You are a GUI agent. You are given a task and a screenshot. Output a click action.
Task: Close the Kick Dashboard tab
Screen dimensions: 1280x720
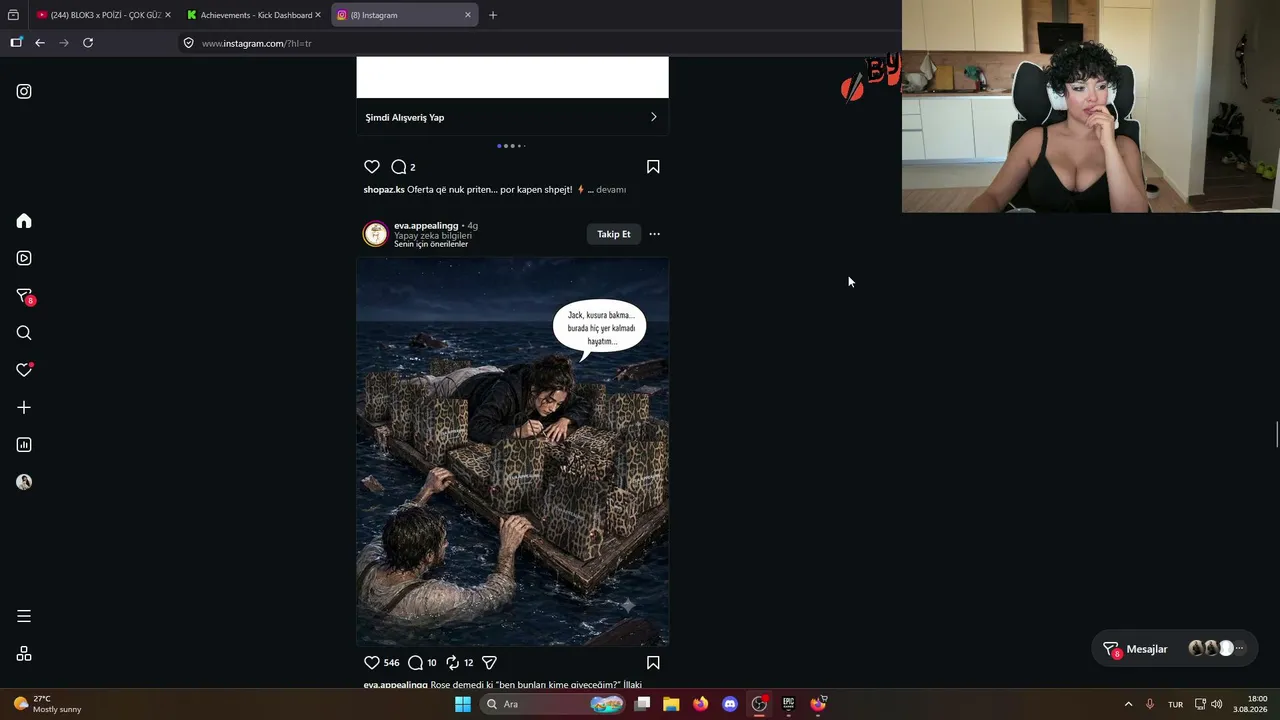tap(317, 15)
